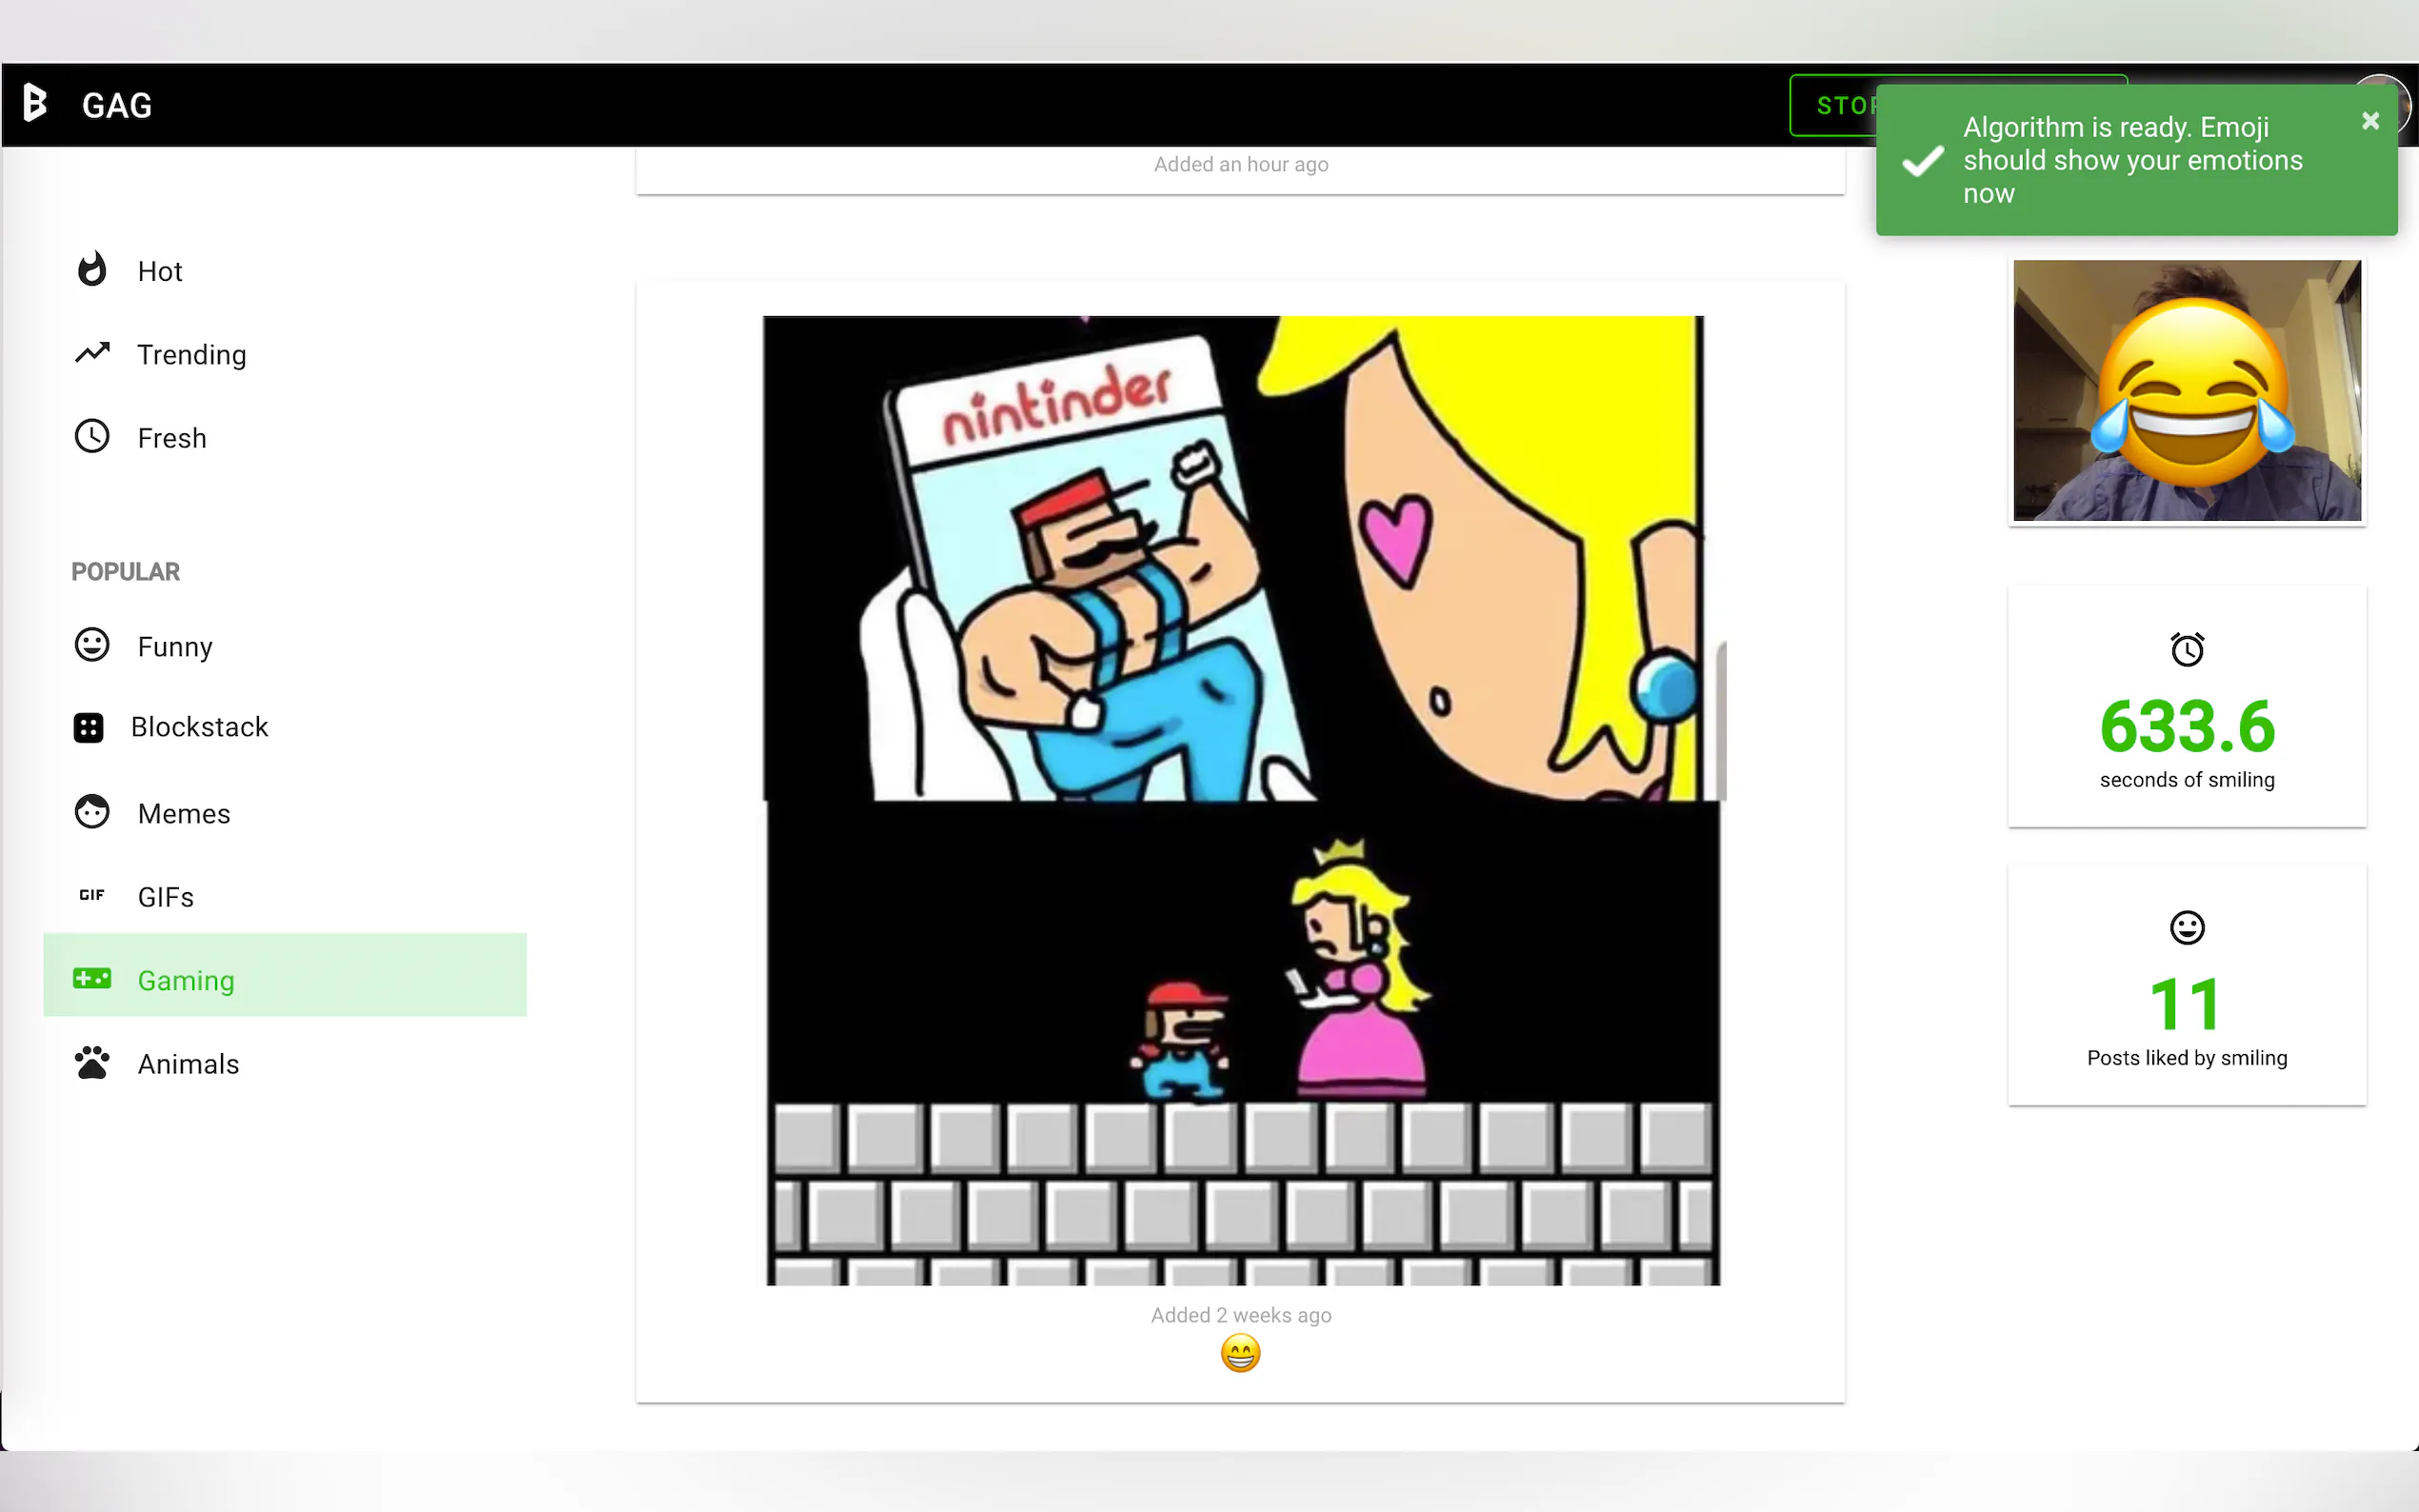
Task: Click the seconds of smiling card
Action: click(2186, 707)
